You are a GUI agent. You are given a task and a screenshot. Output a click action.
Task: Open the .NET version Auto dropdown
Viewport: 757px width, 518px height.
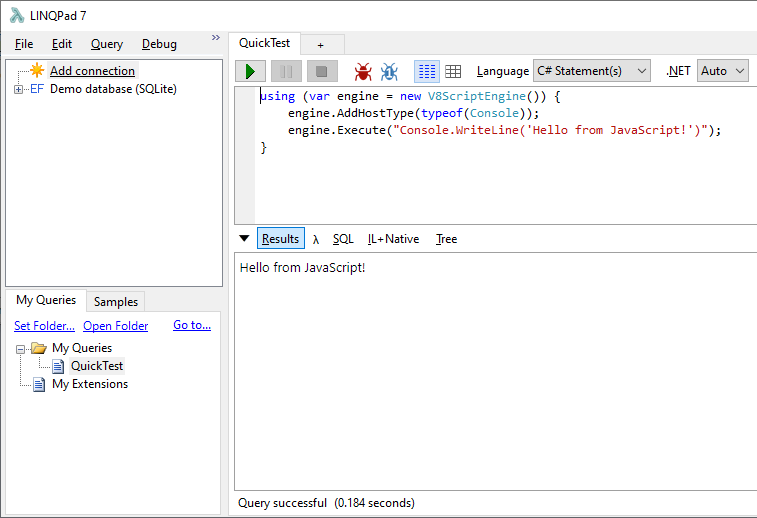pyautogui.click(x=722, y=71)
